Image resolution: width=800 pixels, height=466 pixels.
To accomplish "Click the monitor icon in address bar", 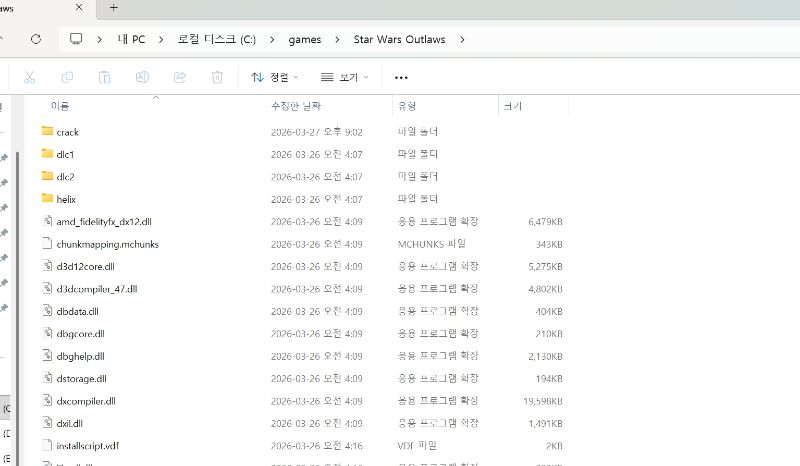I will 75,39.
